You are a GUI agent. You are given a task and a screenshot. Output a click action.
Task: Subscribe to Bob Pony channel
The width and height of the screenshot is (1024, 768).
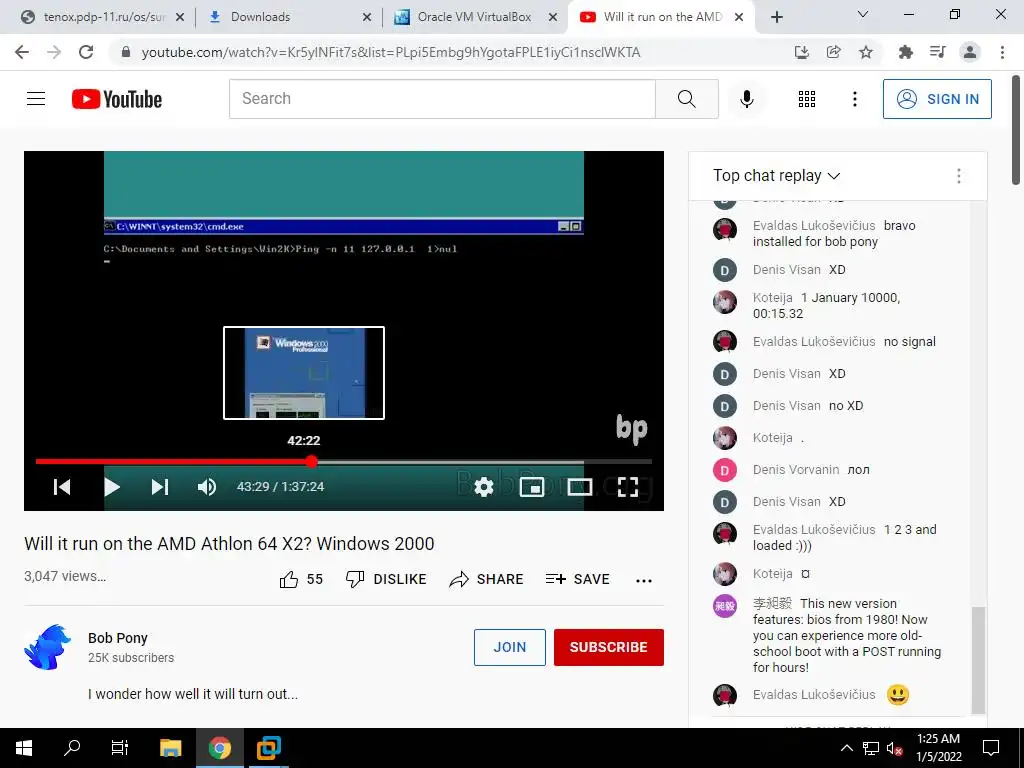click(x=609, y=647)
